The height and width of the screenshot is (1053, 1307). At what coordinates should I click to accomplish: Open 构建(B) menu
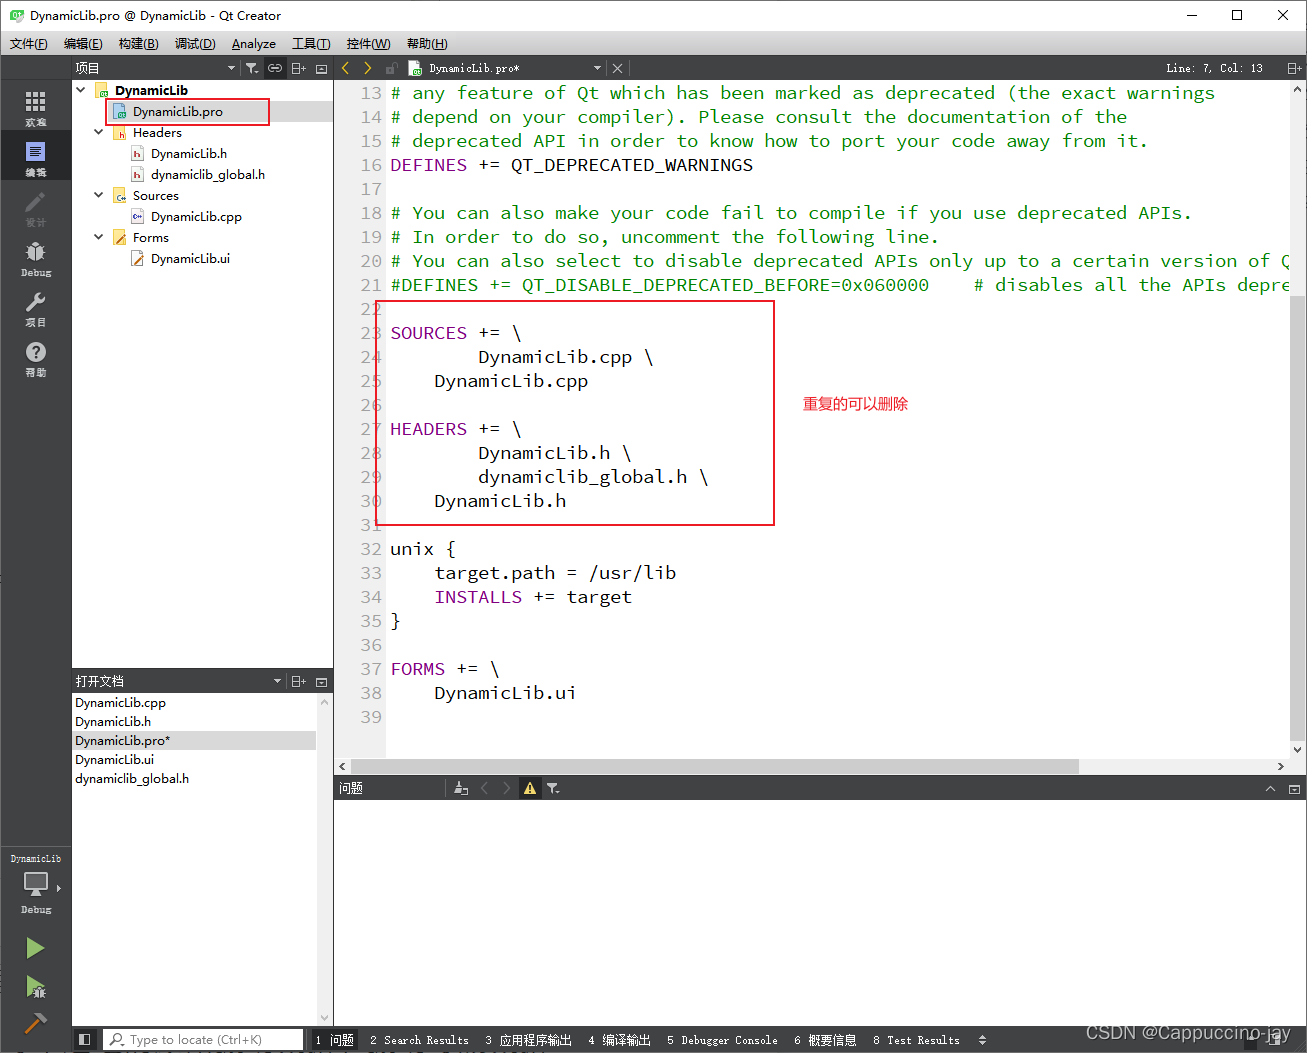pyautogui.click(x=138, y=44)
